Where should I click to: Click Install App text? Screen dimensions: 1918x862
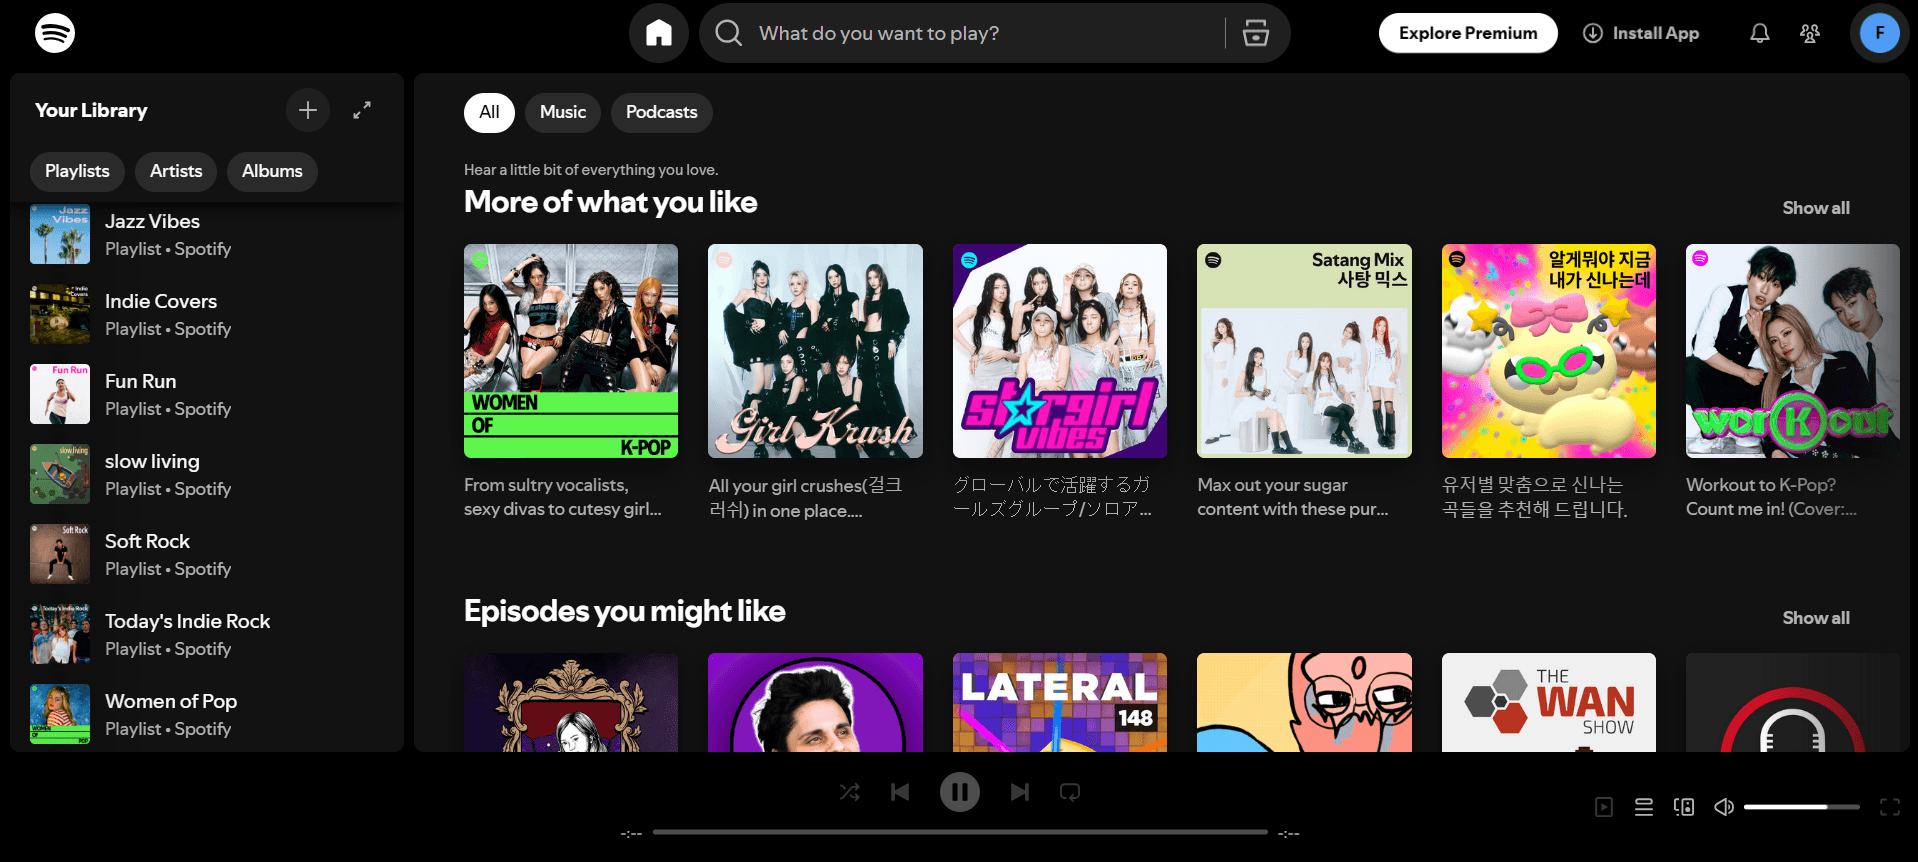(1656, 33)
